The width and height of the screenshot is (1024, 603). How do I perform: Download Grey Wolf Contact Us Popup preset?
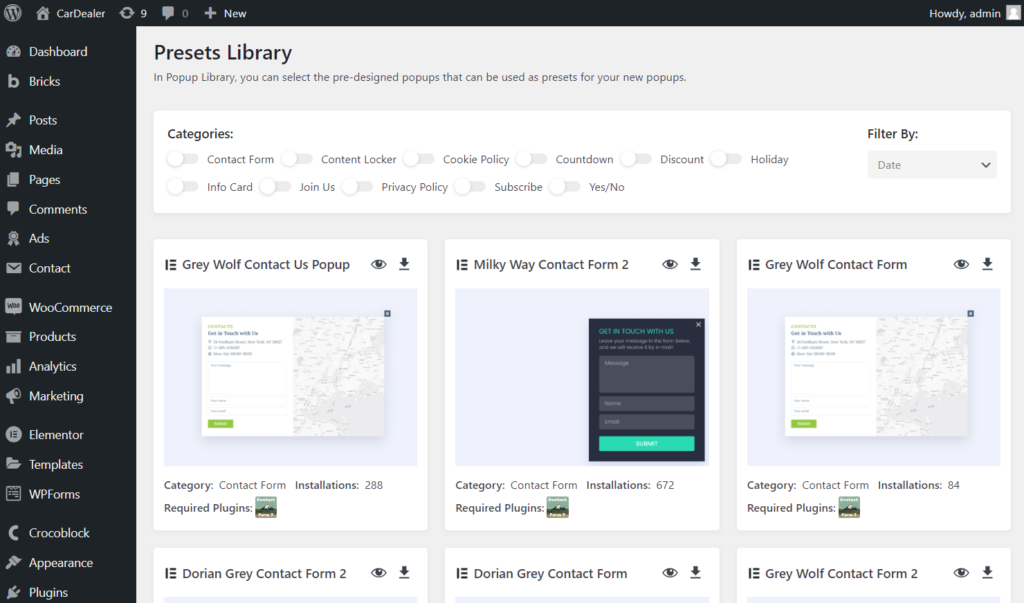pos(404,264)
